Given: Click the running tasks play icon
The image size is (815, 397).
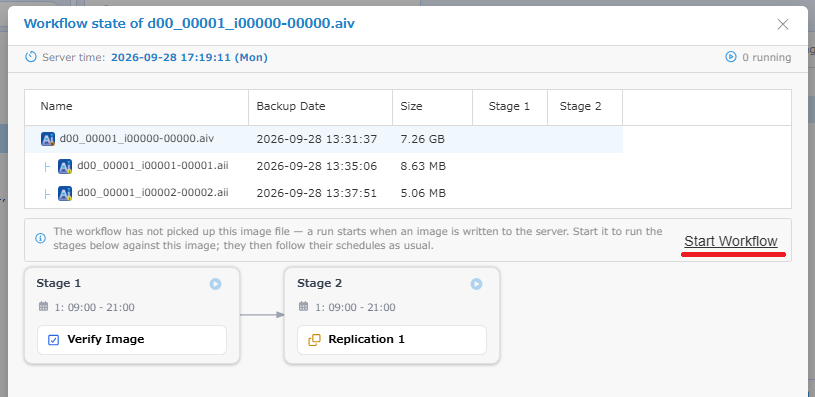Looking at the screenshot, I should point(731,57).
